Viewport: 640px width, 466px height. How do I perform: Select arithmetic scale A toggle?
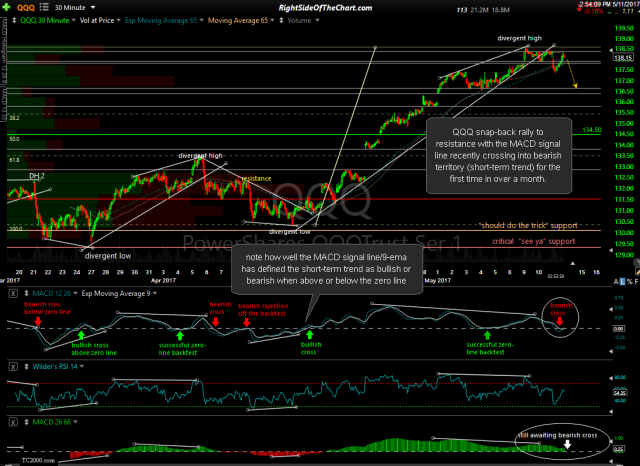[616, 282]
